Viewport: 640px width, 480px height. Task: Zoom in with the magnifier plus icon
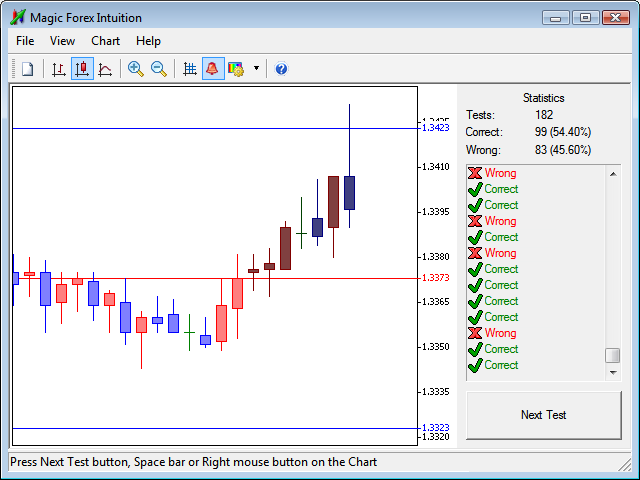coord(136,69)
